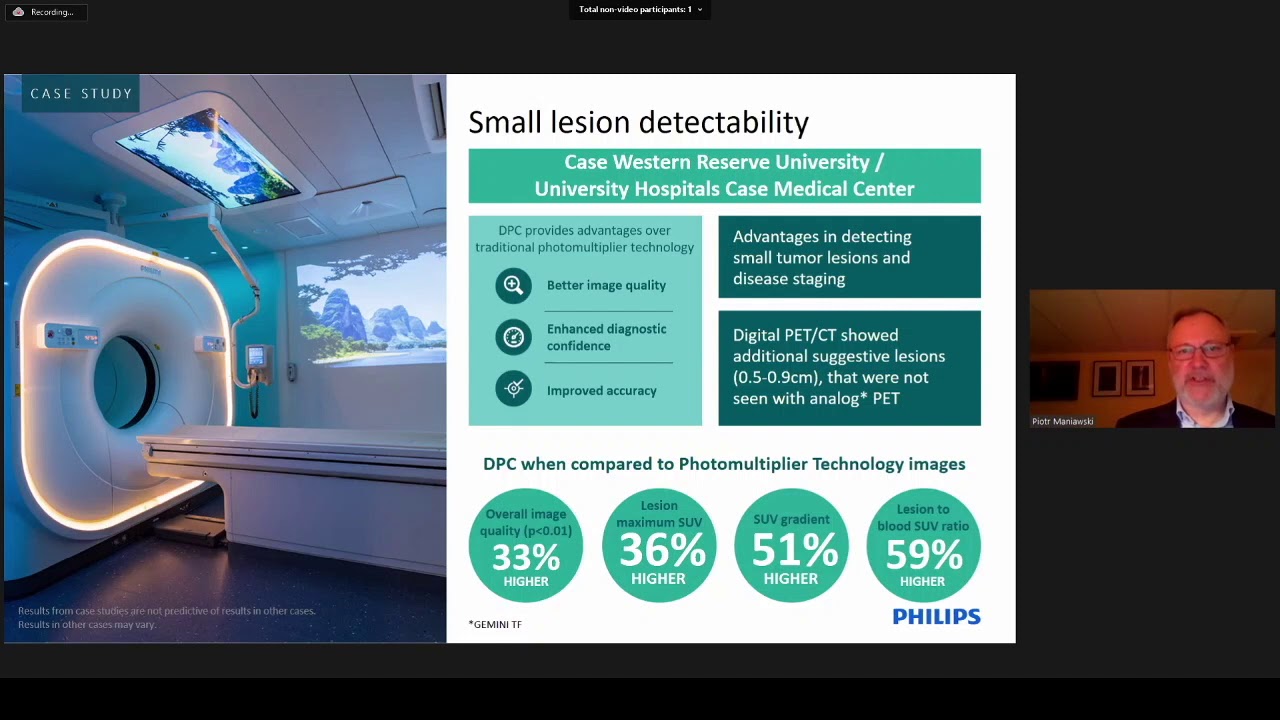Click the Enhanced diagnostic confidence gauge icon

pos(514,337)
